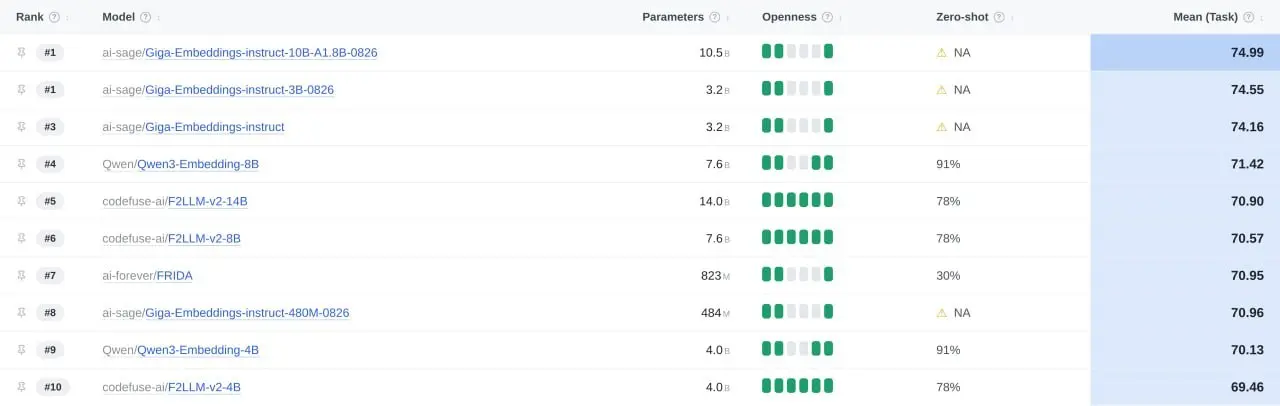Click help icon next to Rank header
The width and height of the screenshot is (1280, 406).
coord(54,17)
